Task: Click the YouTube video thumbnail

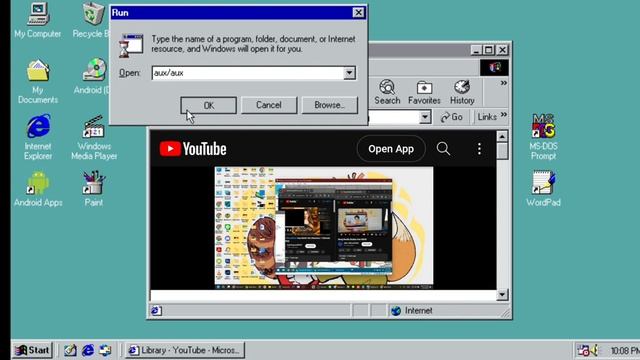Action: tap(324, 228)
